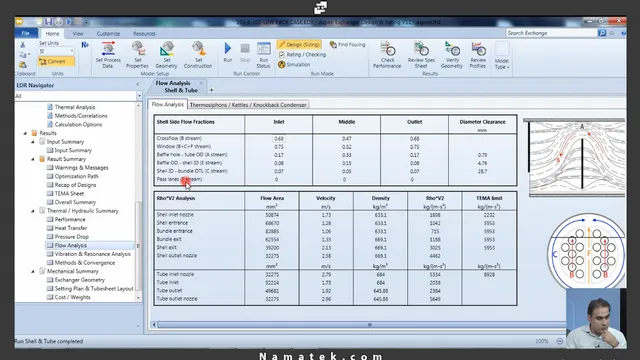Viewport: 640px width, 360px height.
Task: Open Heat Transfer results
Action: click(x=67, y=228)
